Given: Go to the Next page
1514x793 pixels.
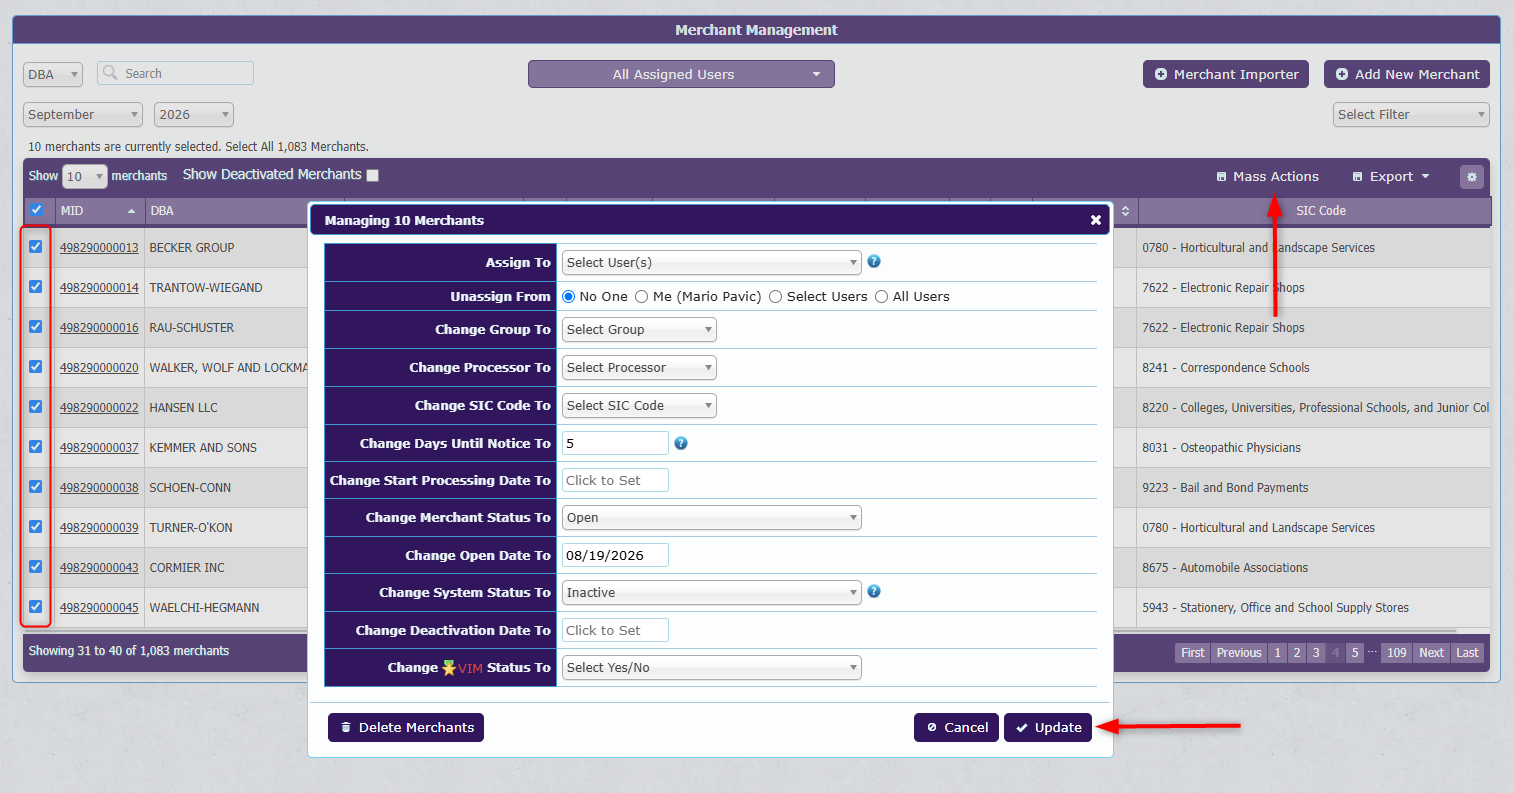Looking at the screenshot, I should [x=1432, y=653].
